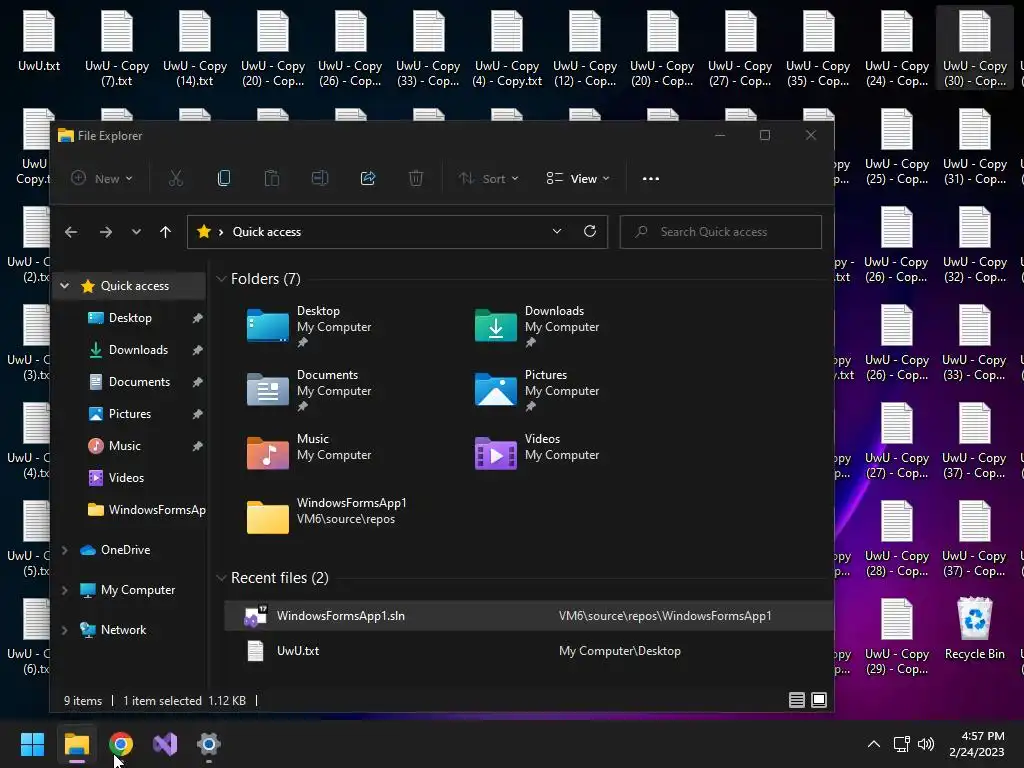Select UwU - Copy (7).txt desktop file

coord(117,48)
